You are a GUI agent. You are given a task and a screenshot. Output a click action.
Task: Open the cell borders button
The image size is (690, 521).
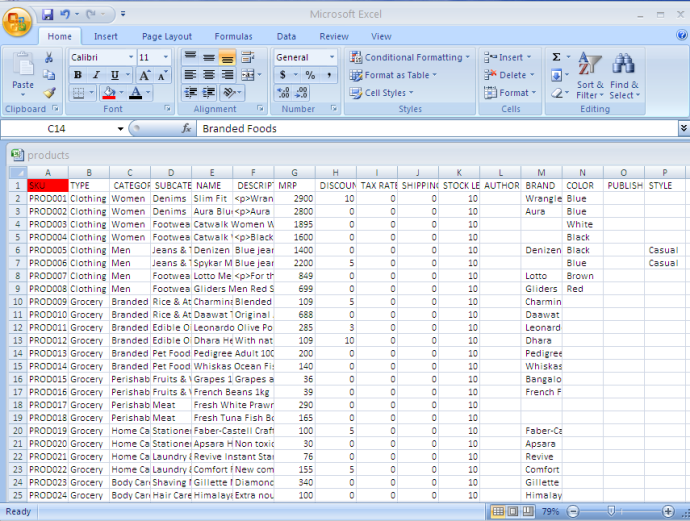78,93
